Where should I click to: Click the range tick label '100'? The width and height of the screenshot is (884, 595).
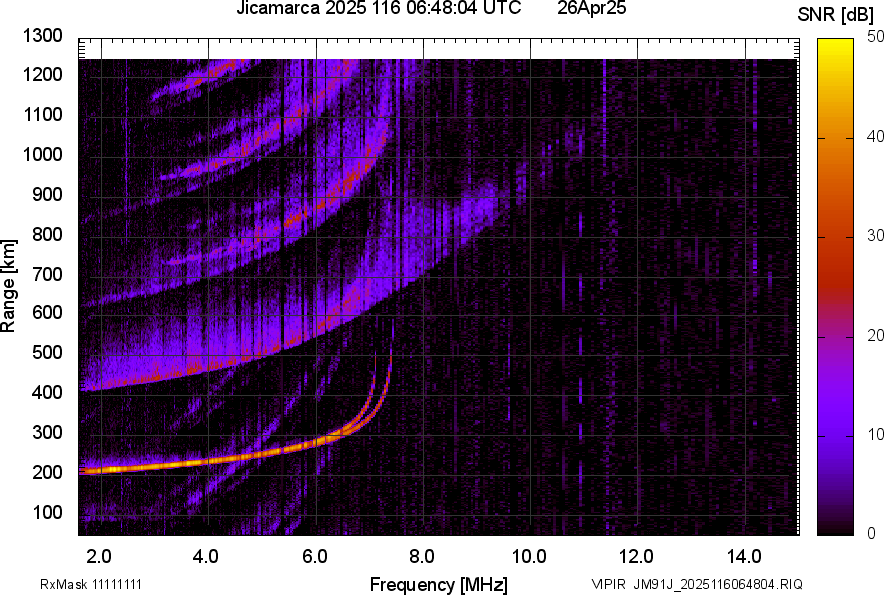point(47,512)
